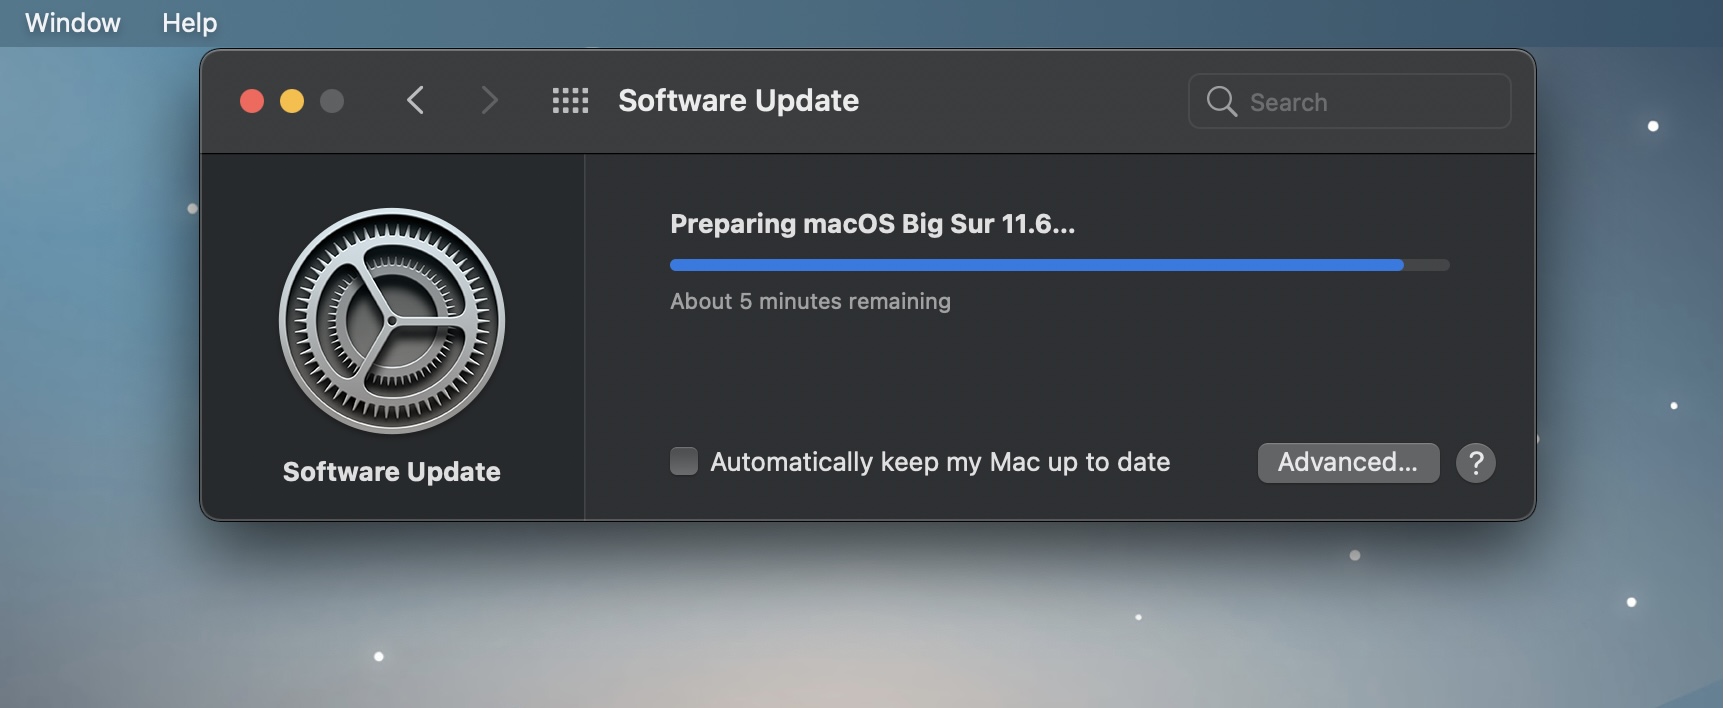Open help with the question mark button
Screen dimensions: 1723x708
(x=1475, y=462)
